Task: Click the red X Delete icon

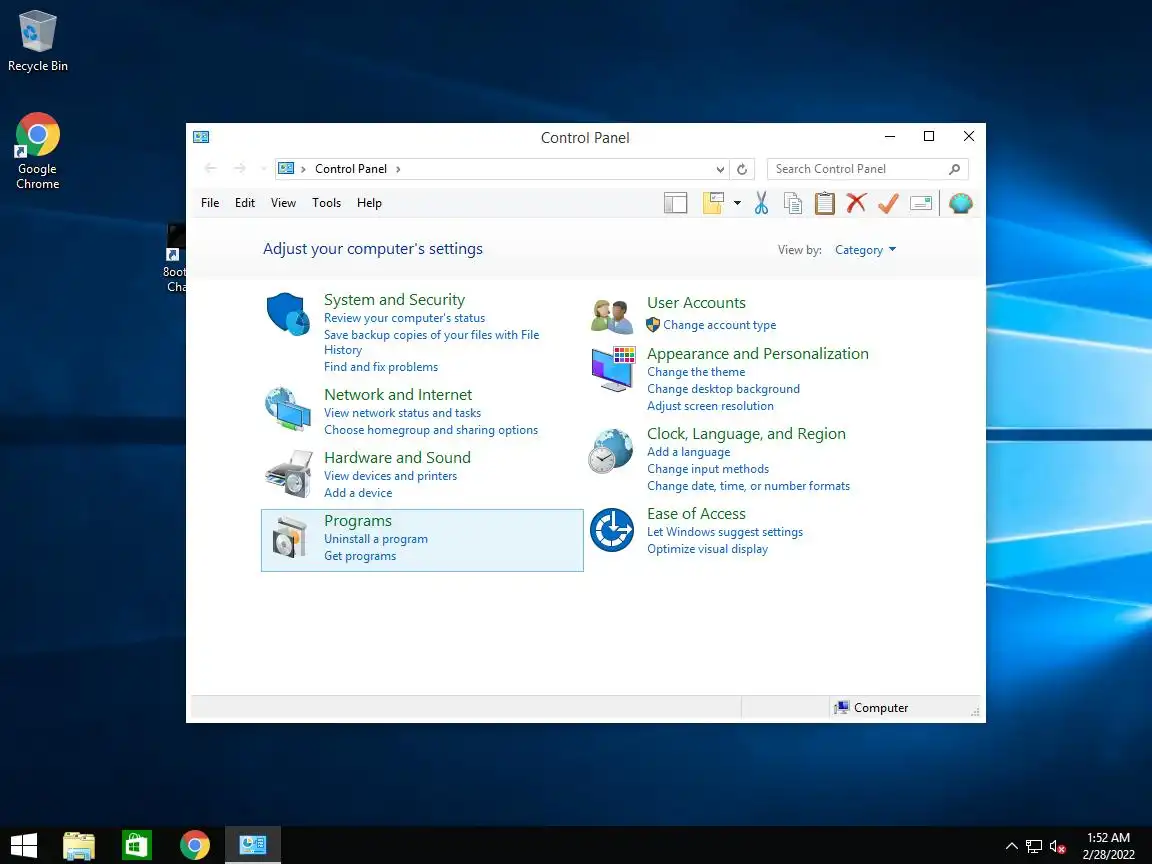Action: [x=856, y=203]
